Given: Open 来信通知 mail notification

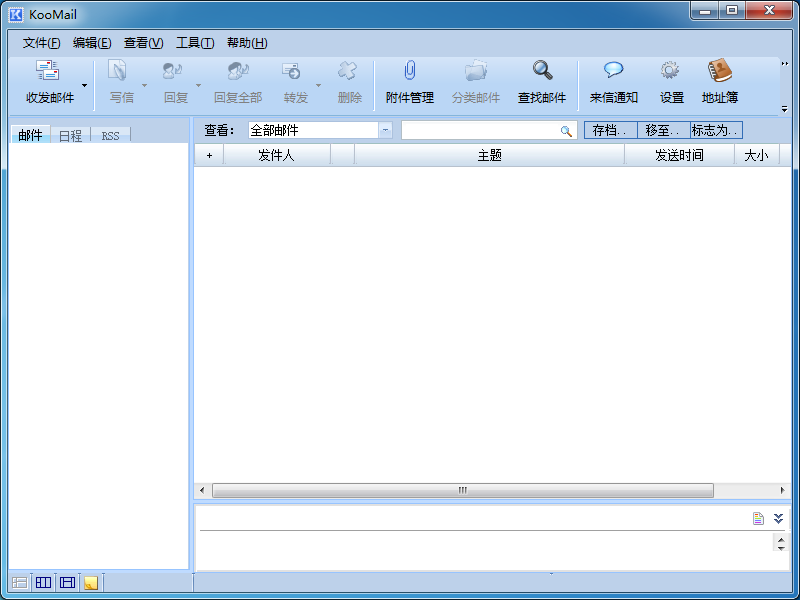Looking at the screenshot, I should pos(613,72).
